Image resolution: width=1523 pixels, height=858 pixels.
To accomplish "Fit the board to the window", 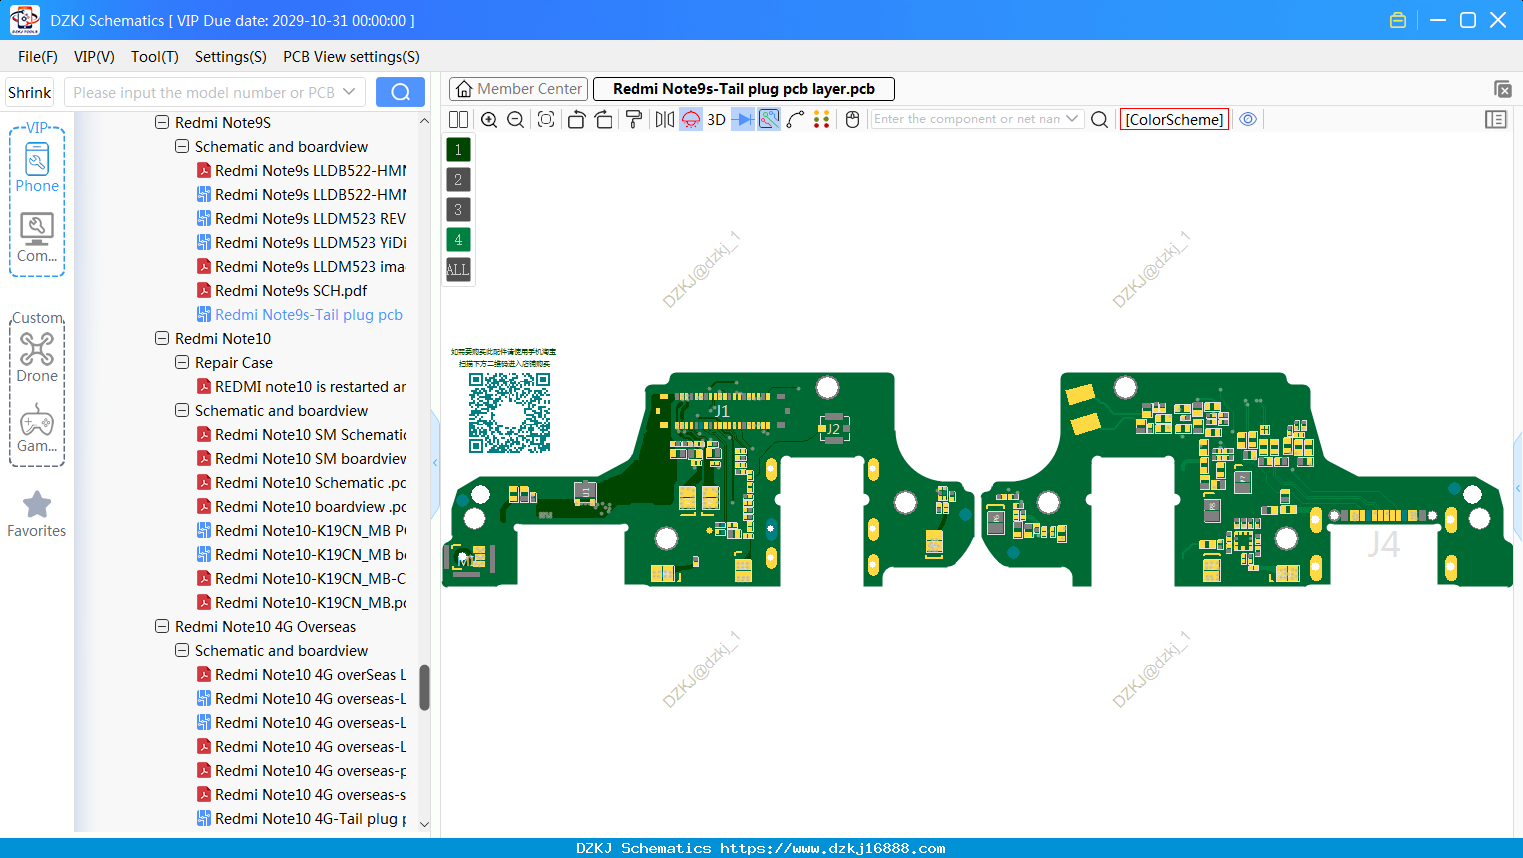I will click(546, 119).
